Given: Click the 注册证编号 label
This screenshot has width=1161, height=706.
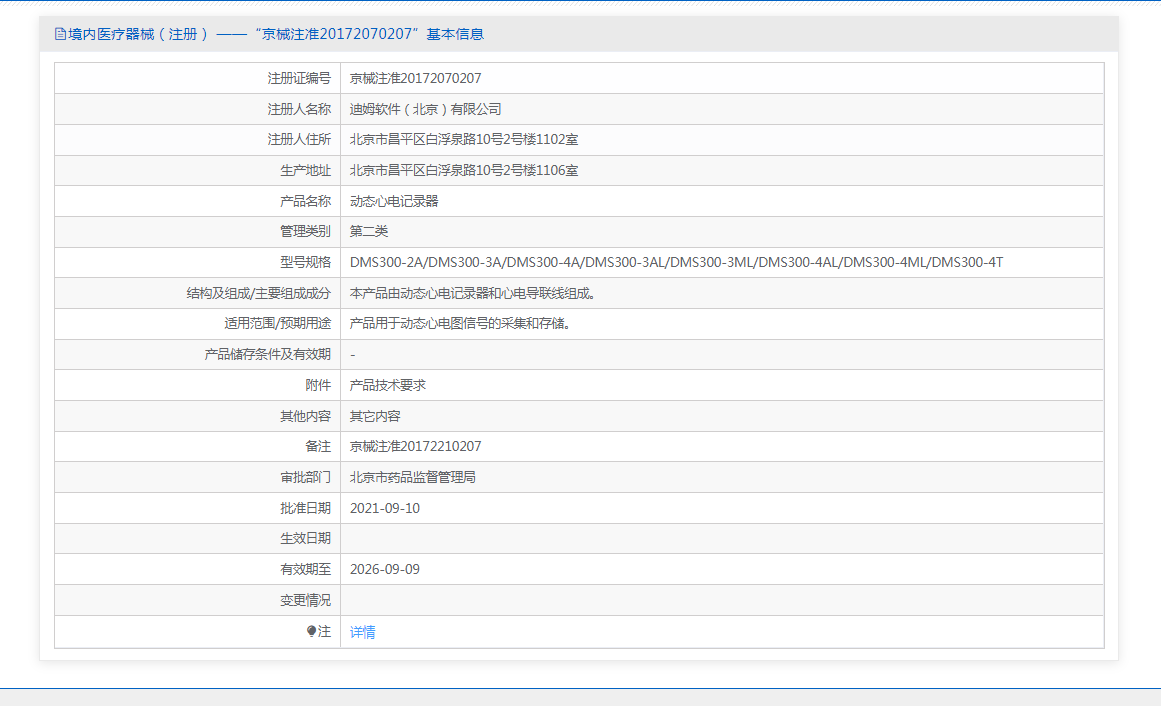Looking at the screenshot, I should tap(299, 79).
